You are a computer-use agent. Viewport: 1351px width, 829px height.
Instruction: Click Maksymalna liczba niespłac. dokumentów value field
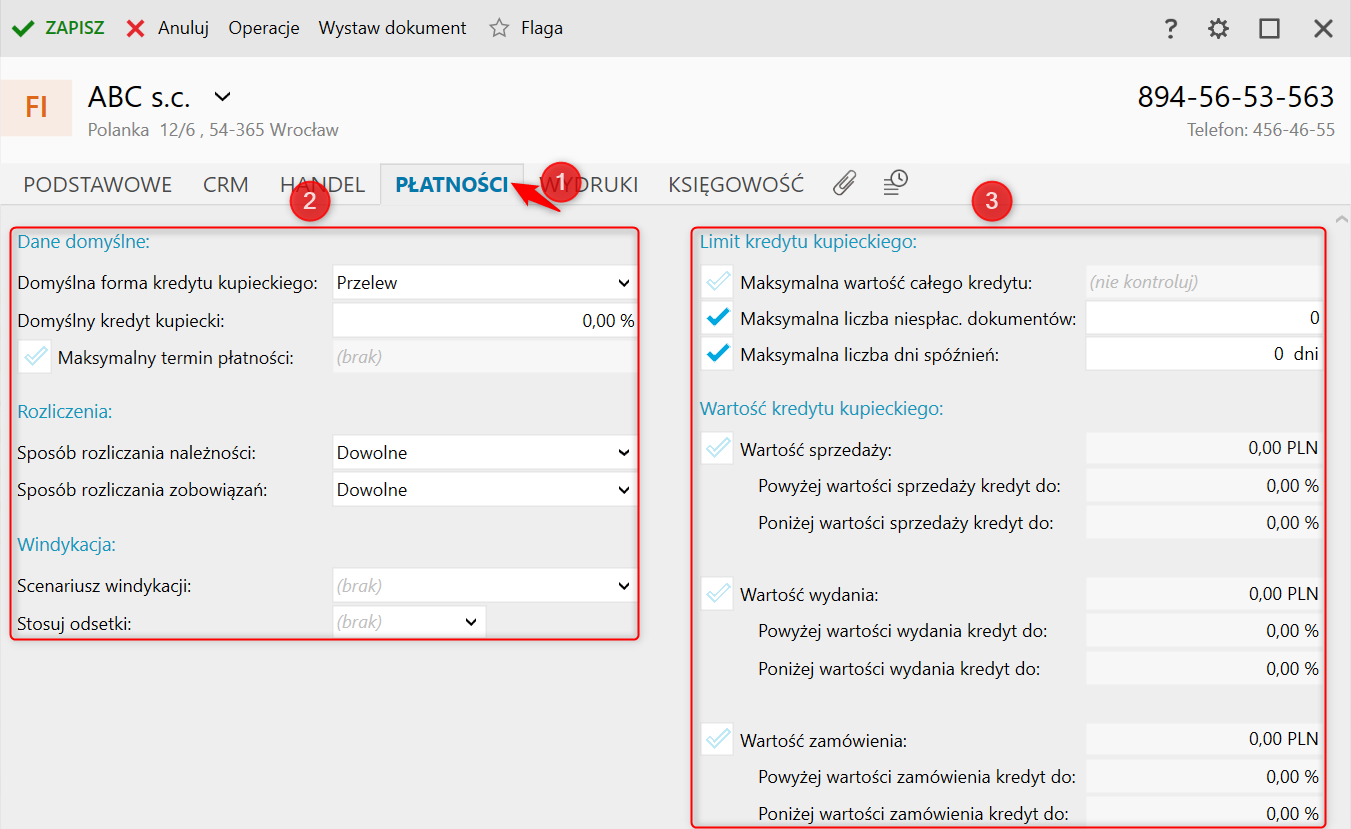pyautogui.click(x=1204, y=319)
